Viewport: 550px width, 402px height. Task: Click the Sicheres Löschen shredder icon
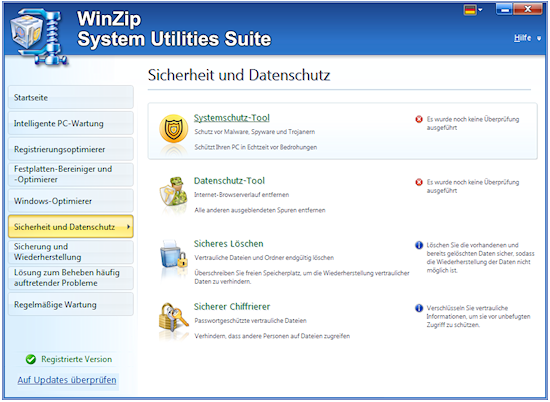tap(173, 255)
